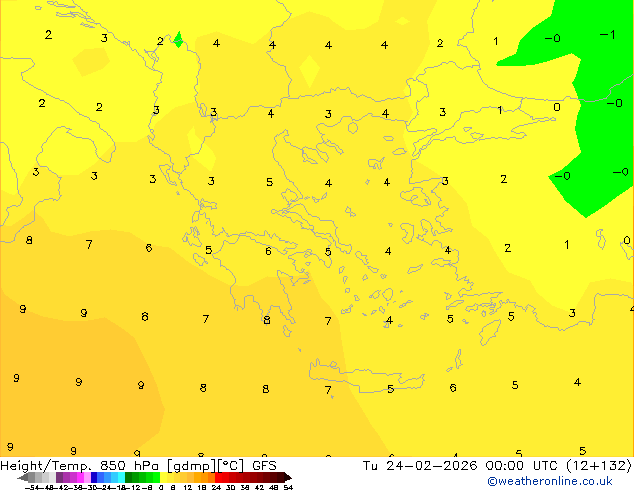The width and height of the screenshot is (634, 490).
Task: Select the dark blue legend swatch
Action: coord(94,477)
